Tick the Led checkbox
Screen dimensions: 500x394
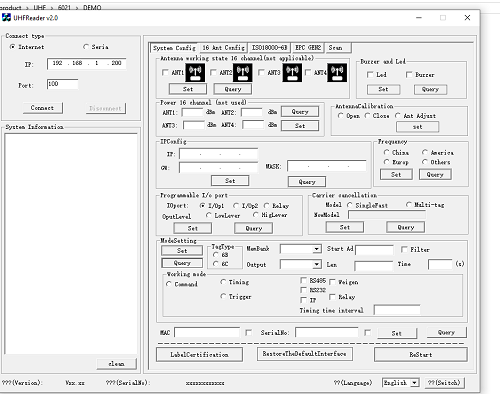(370, 75)
